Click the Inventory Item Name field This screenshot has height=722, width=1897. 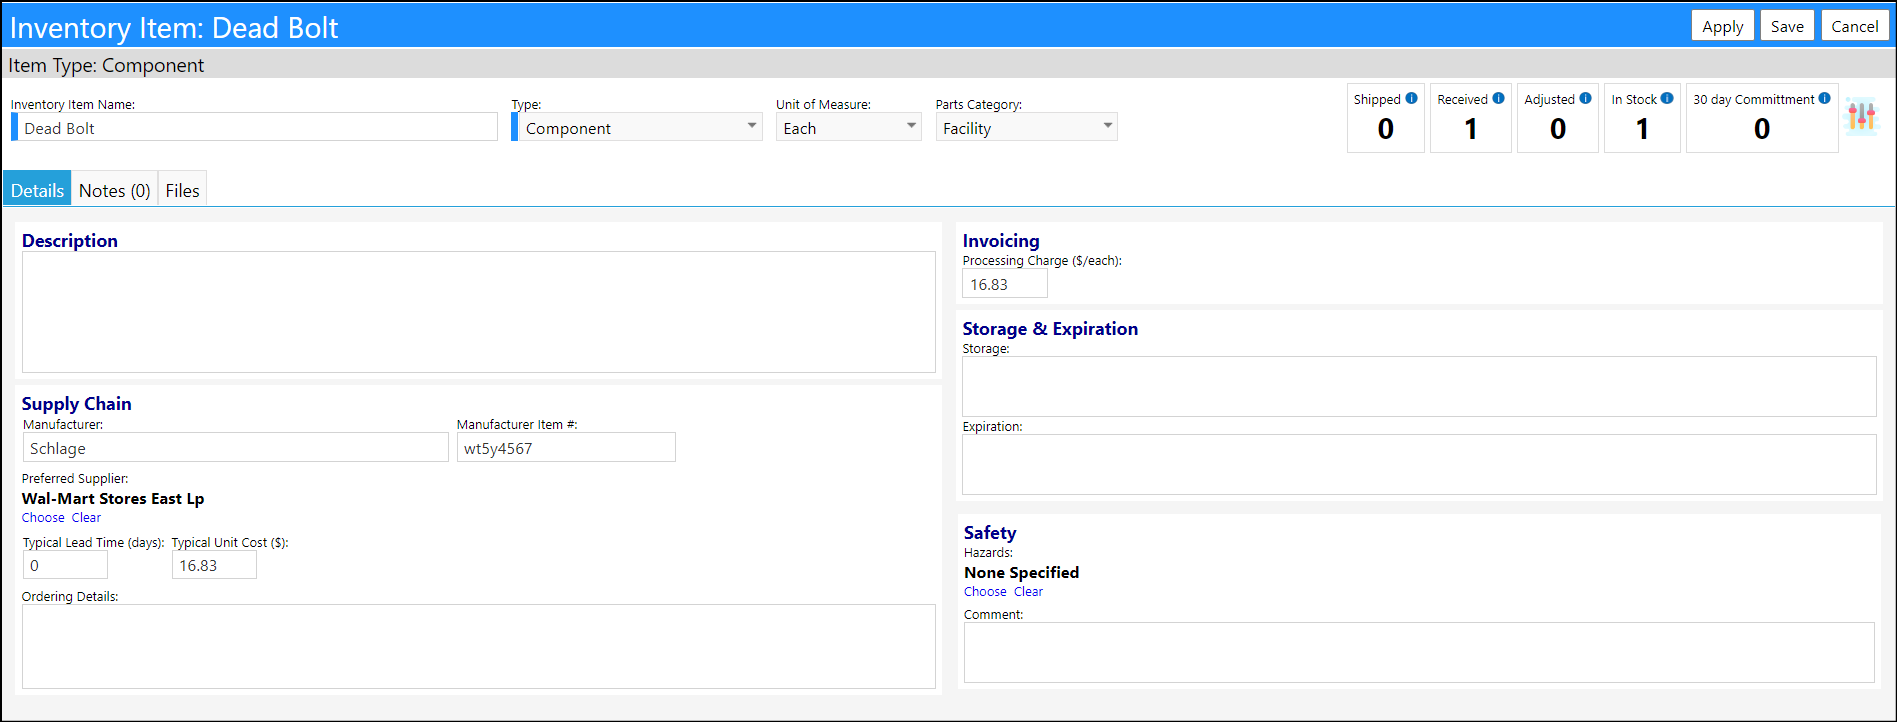click(254, 127)
